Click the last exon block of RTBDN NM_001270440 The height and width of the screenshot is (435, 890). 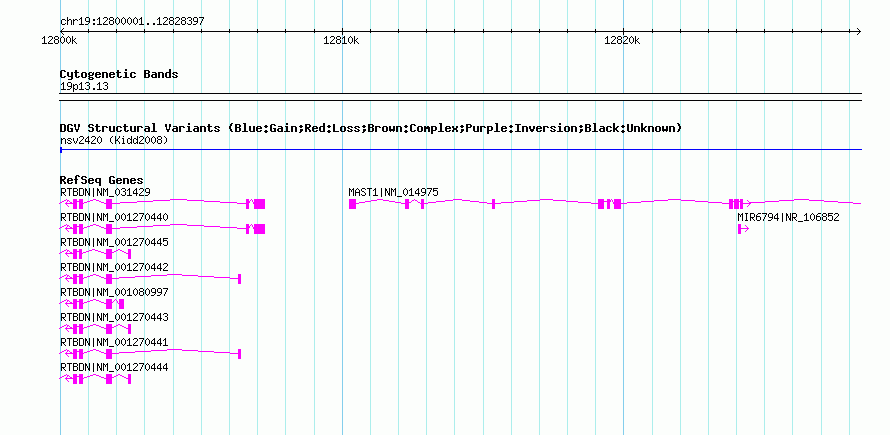[x=260, y=229]
